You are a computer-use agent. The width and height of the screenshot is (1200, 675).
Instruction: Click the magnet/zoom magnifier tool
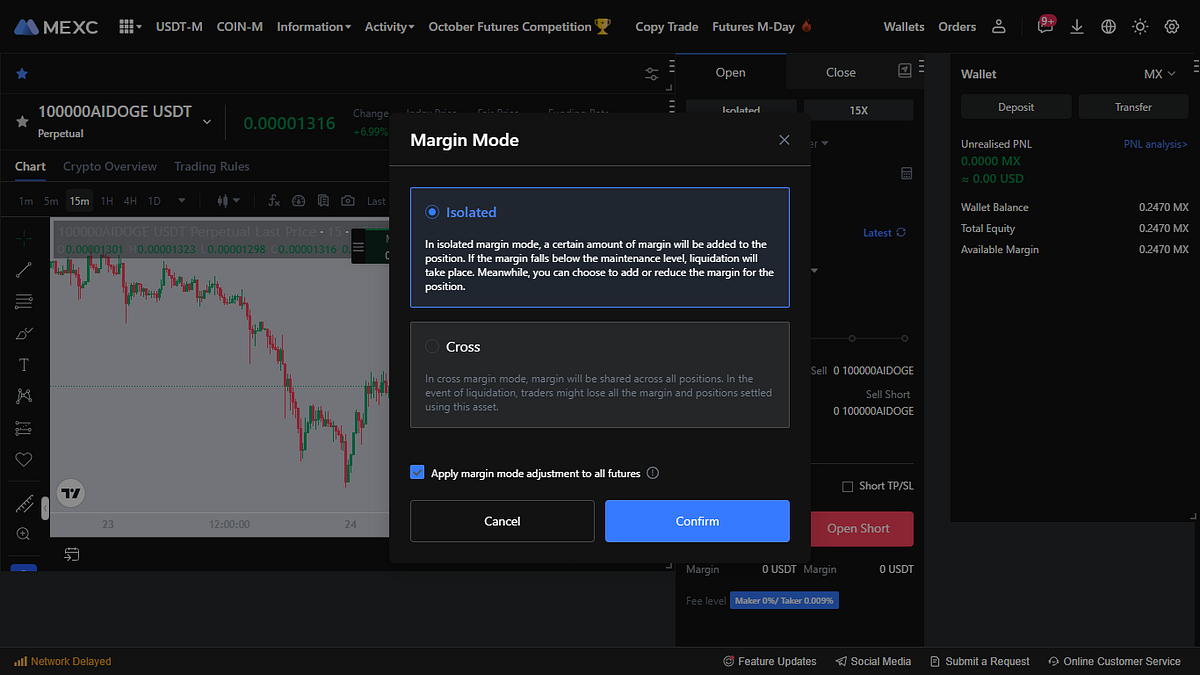point(22,533)
